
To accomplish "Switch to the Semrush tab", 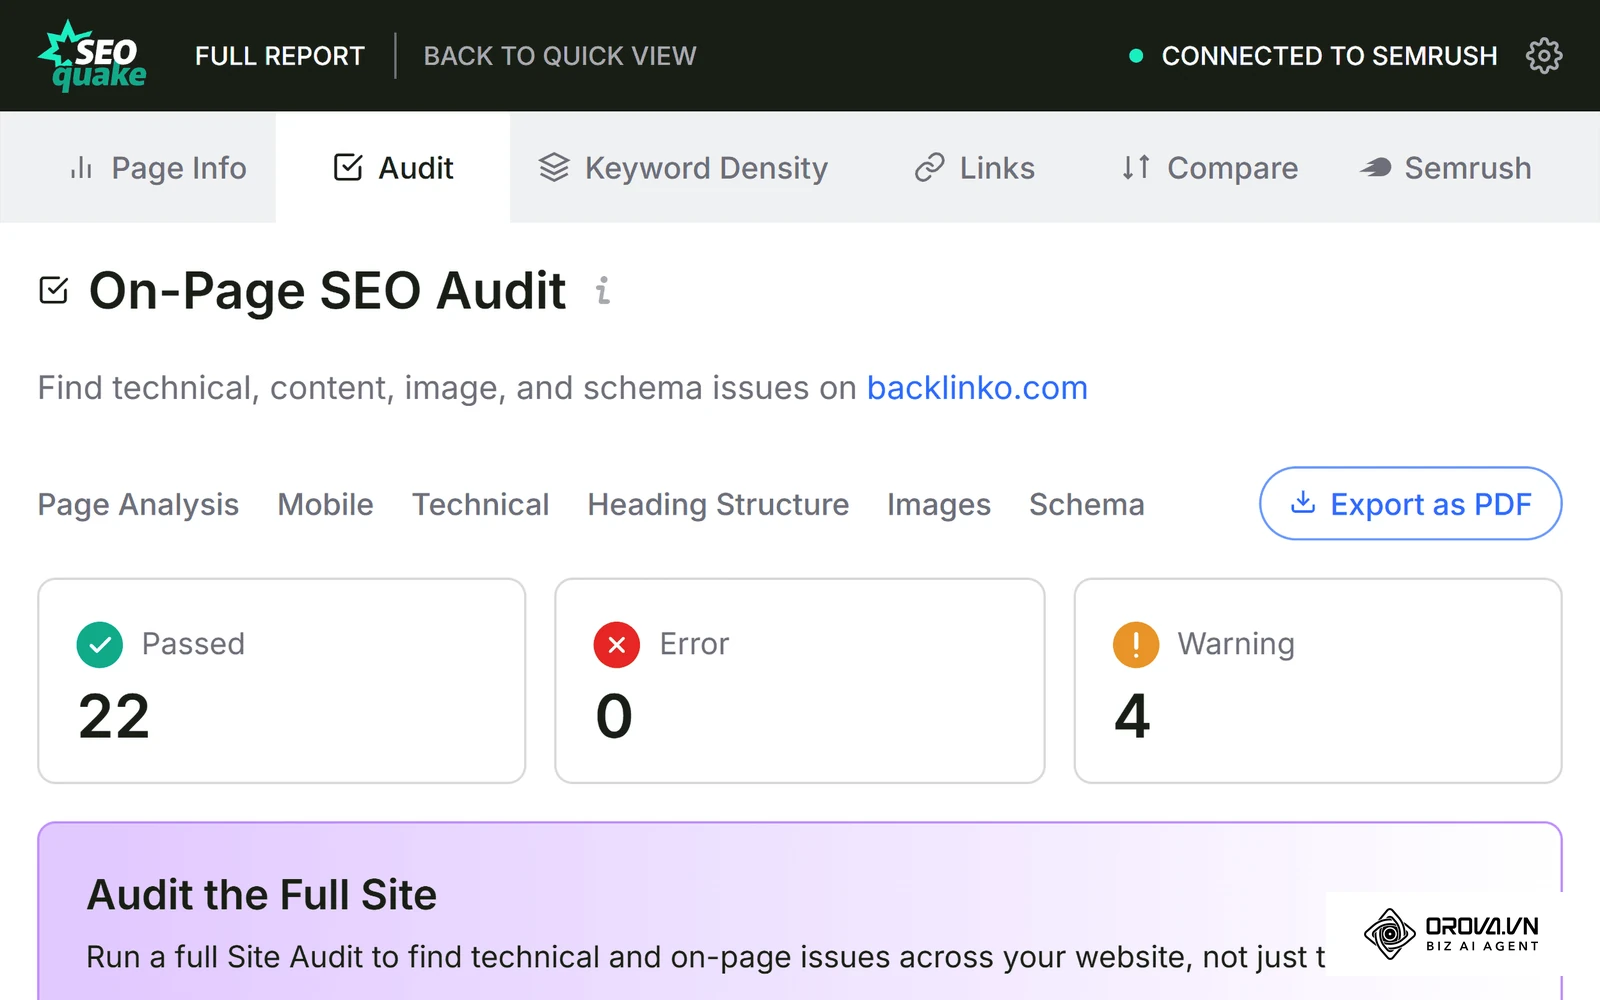I will click(1446, 168).
